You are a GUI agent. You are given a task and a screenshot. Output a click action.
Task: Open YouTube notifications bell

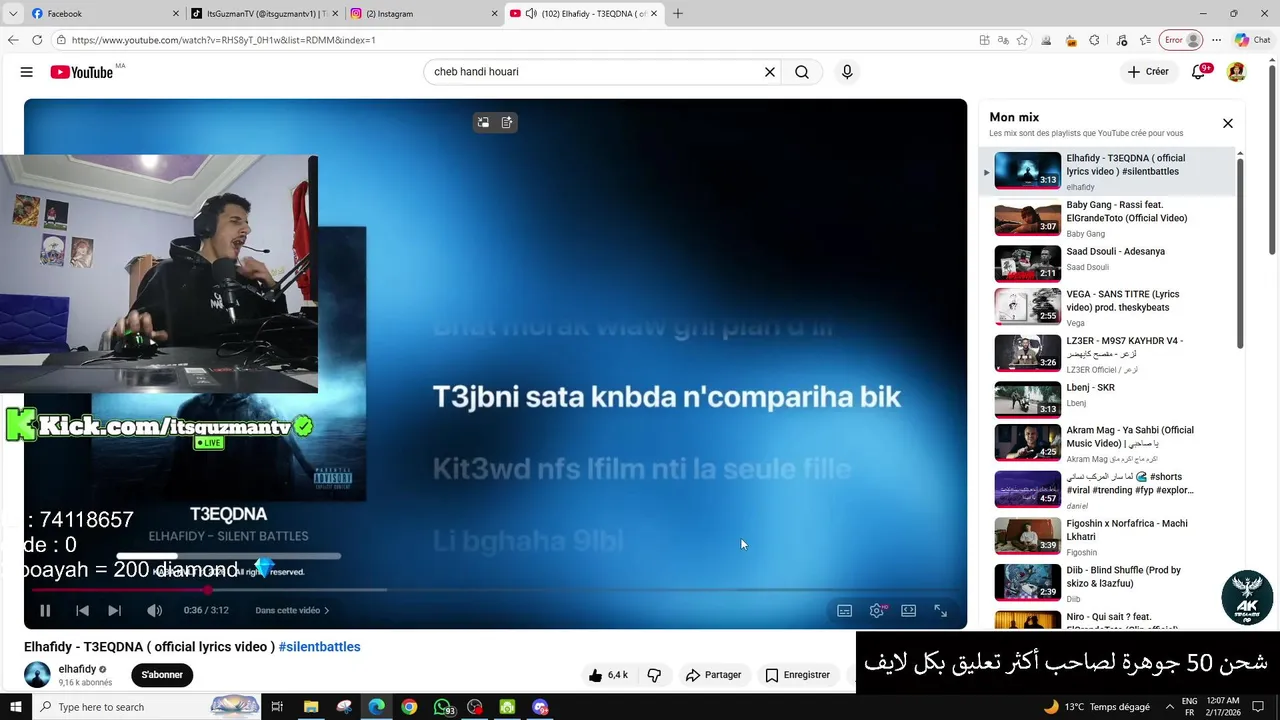1199,72
